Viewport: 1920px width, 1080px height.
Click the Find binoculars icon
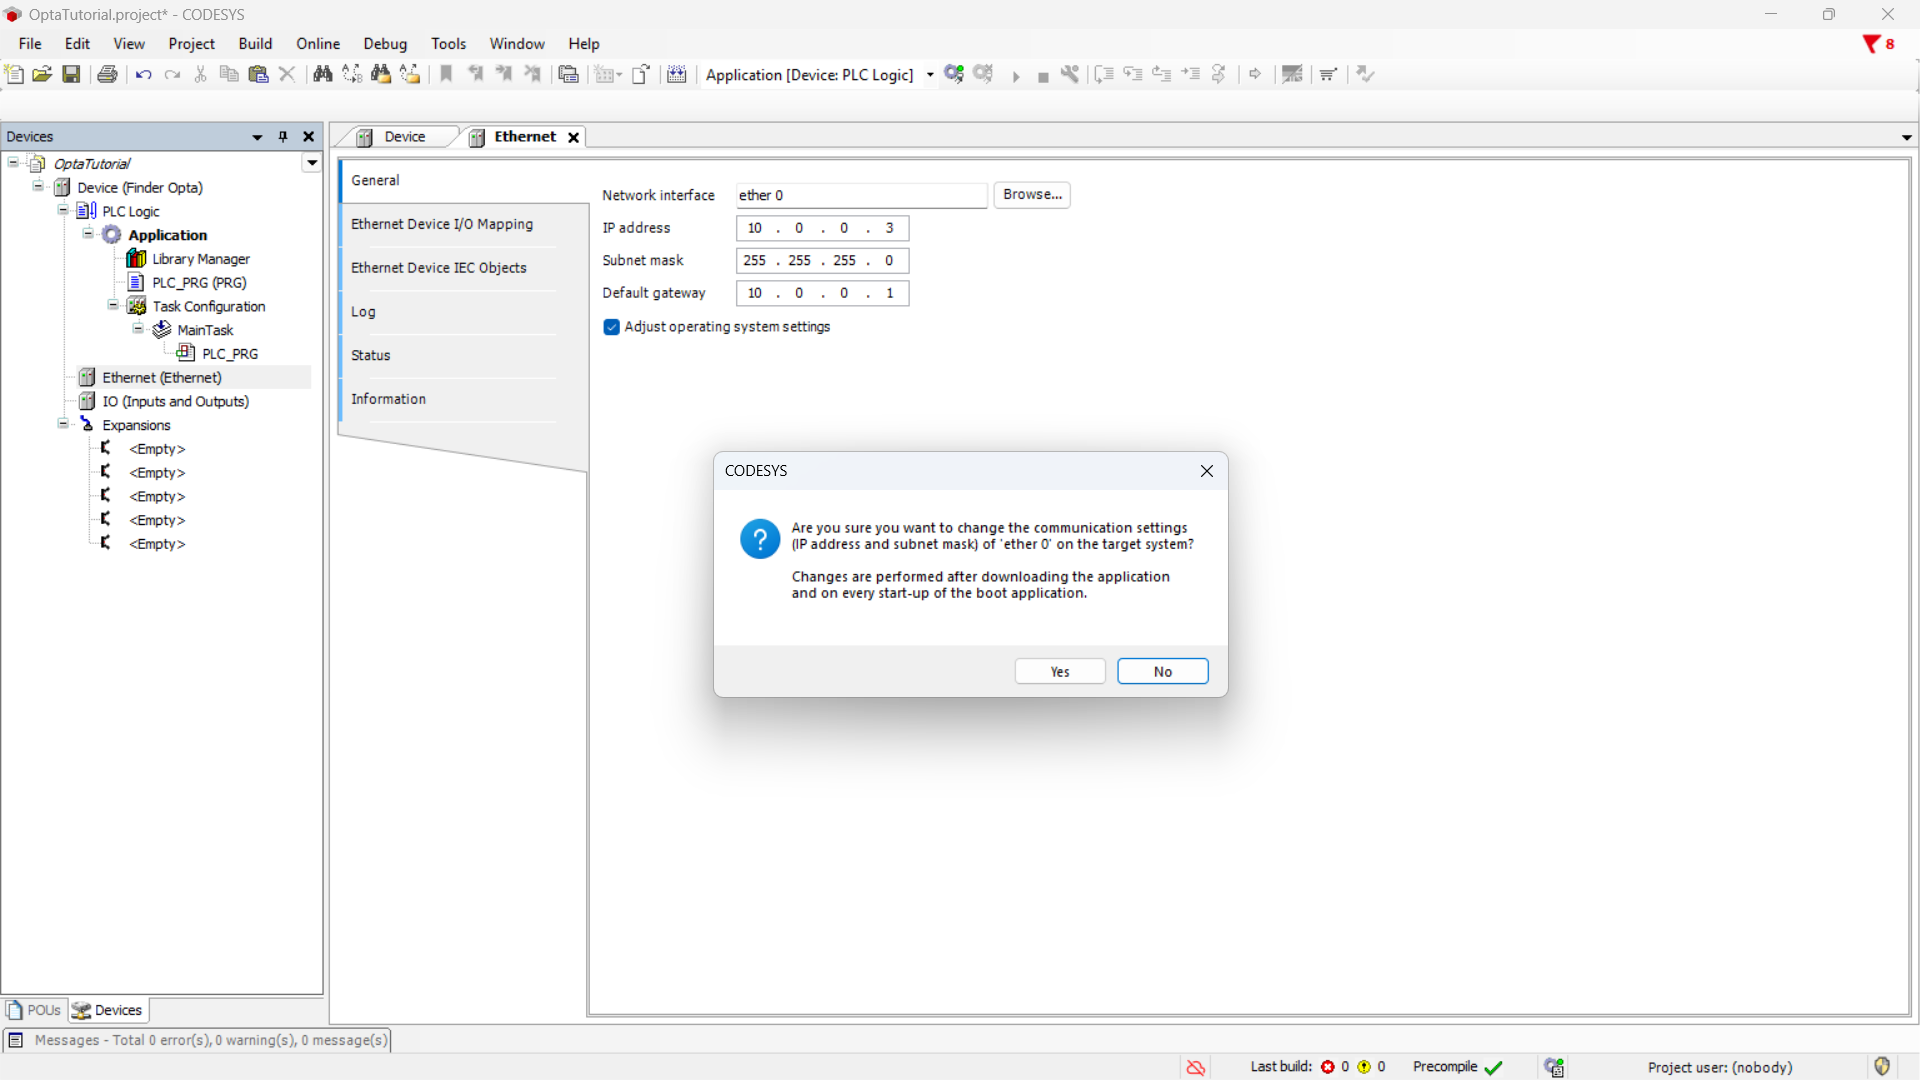322,74
